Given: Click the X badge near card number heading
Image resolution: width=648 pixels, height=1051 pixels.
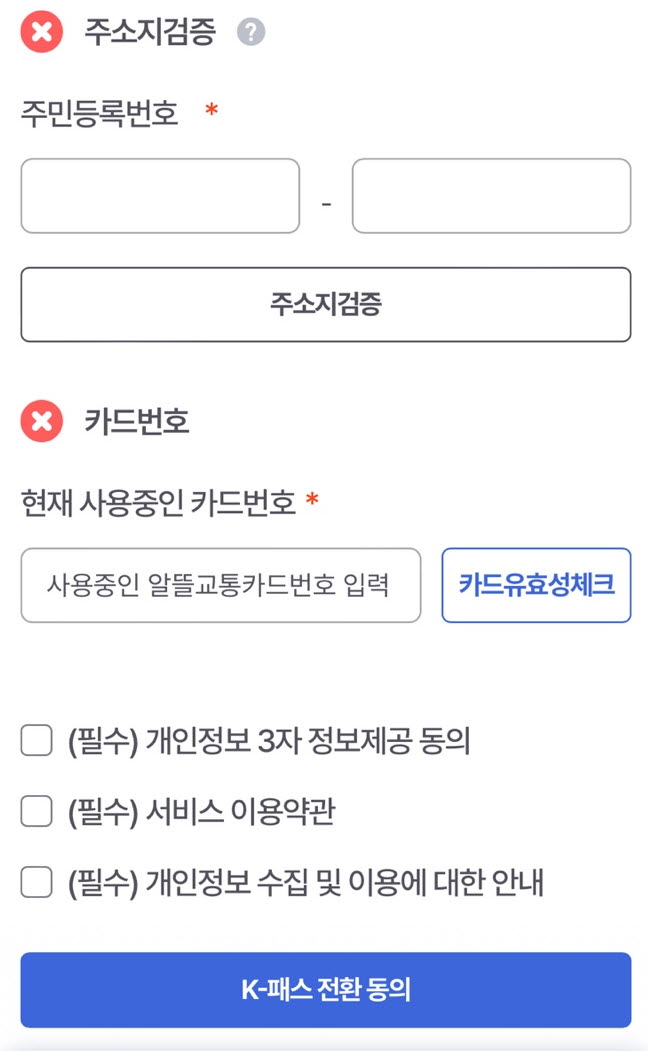Looking at the screenshot, I should click(40, 422).
